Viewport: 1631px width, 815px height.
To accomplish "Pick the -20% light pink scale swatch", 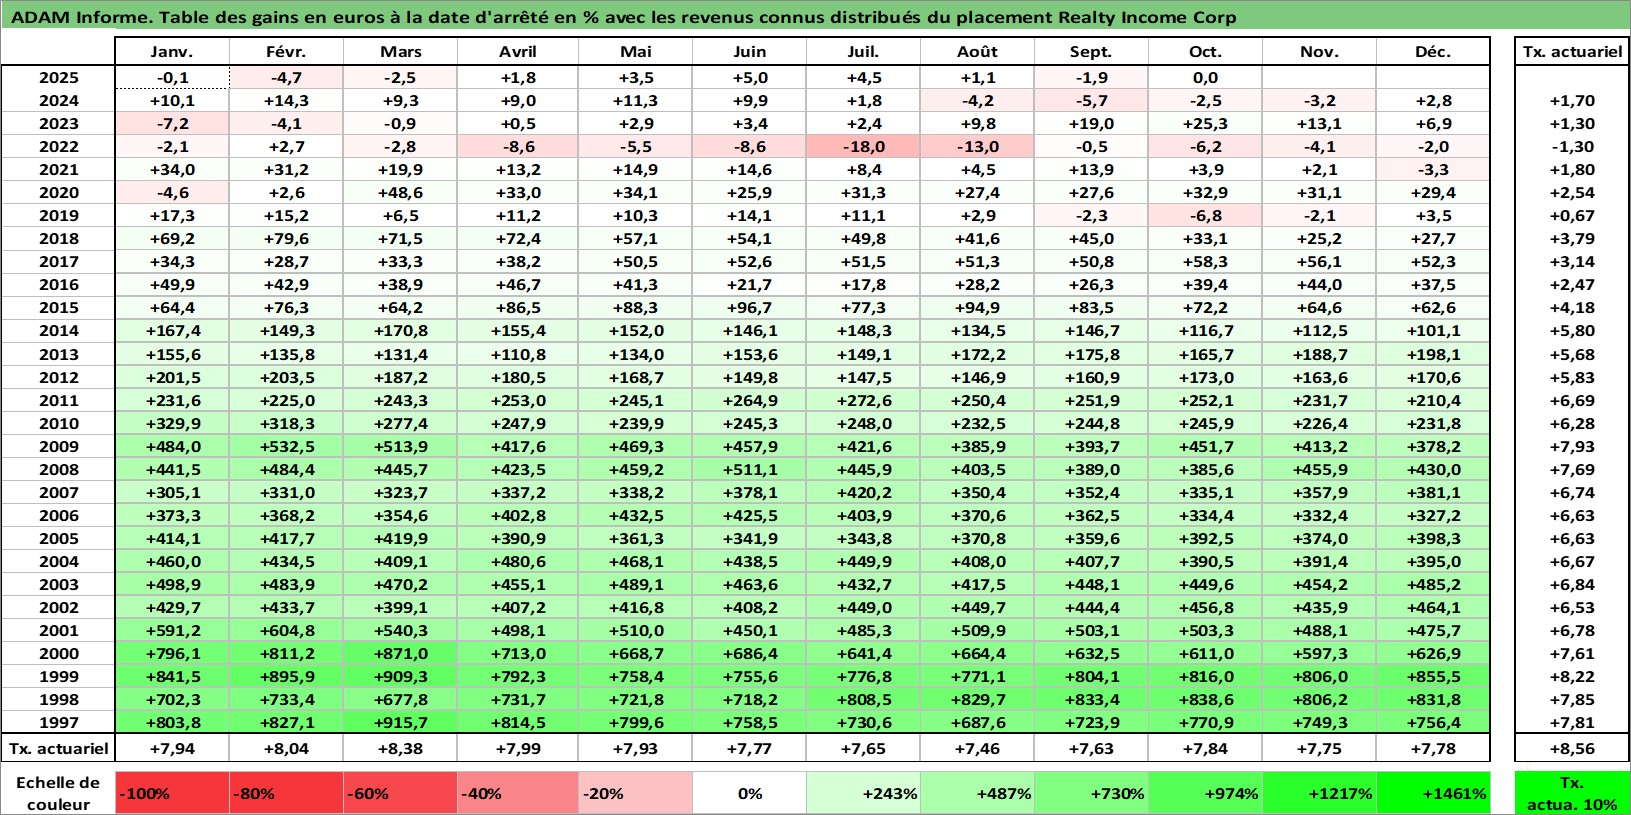I will (x=635, y=793).
